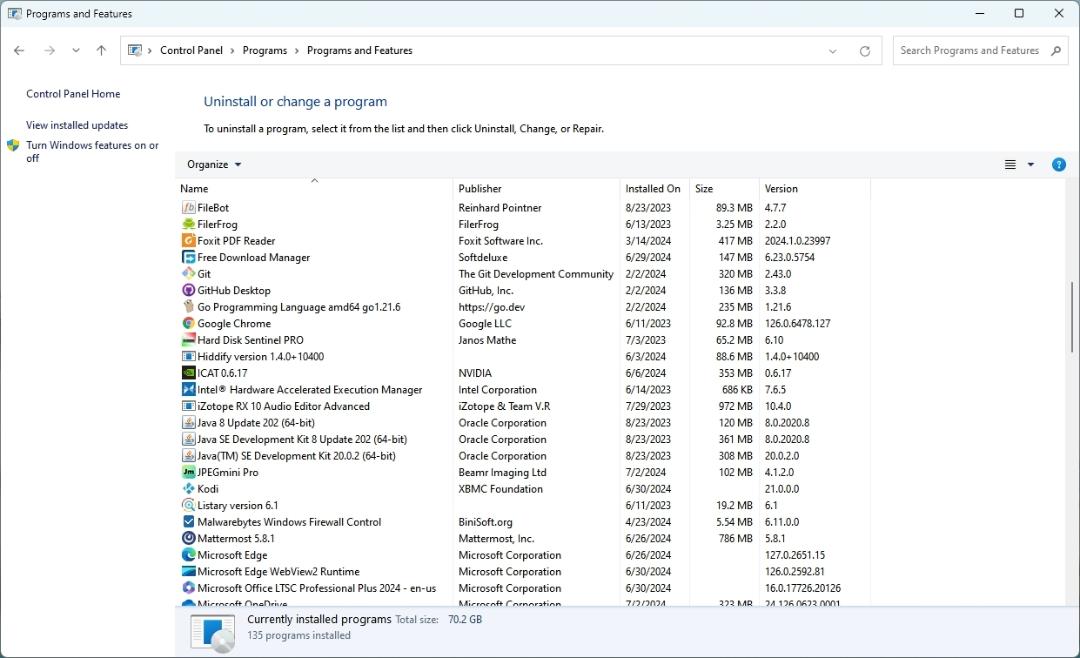The height and width of the screenshot is (658, 1080).
Task: Sort by the Publisher column header
Action: [x=537, y=188]
